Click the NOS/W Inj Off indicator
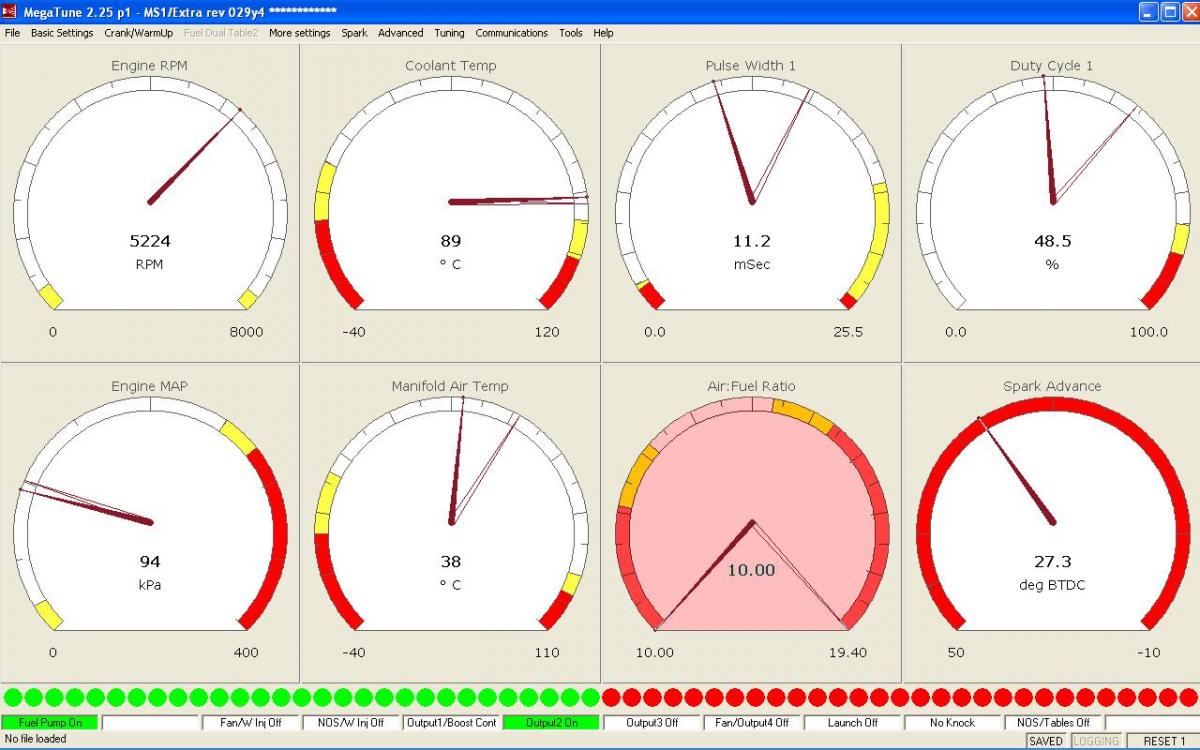Viewport: 1200px width, 750px height. 351,722
